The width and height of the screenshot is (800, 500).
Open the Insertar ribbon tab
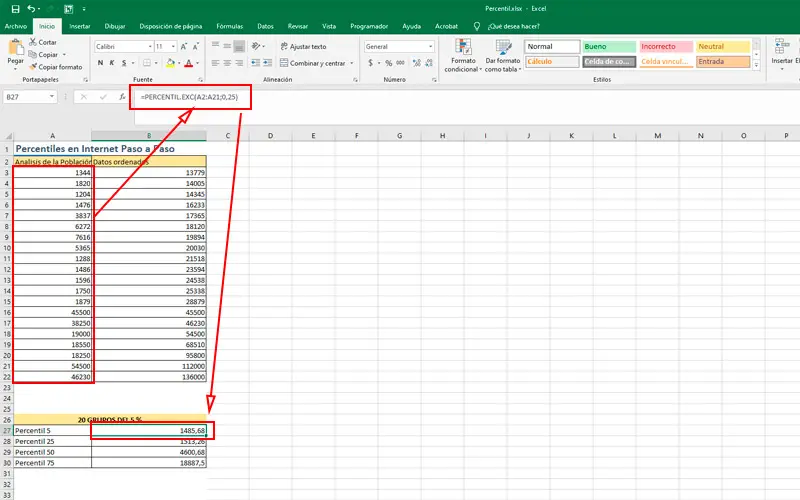click(80, 25)
